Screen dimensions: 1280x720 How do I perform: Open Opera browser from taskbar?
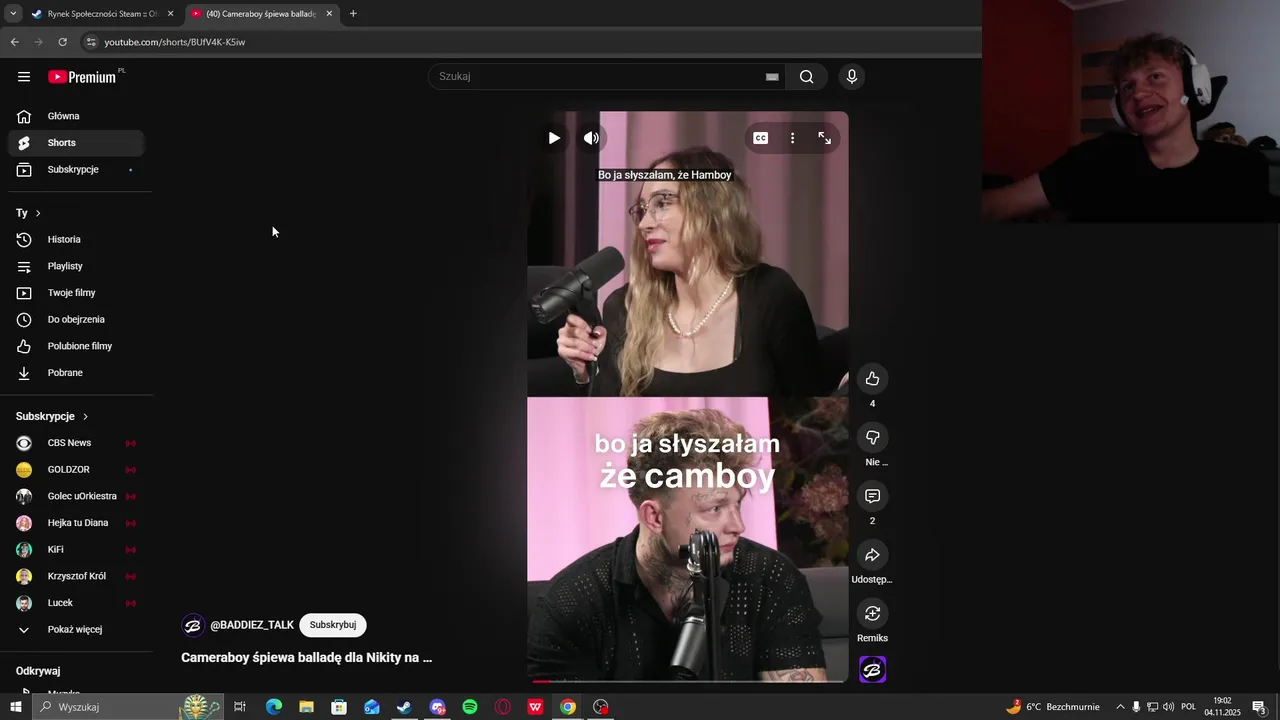pyautogui.click(x=503, y=707)
